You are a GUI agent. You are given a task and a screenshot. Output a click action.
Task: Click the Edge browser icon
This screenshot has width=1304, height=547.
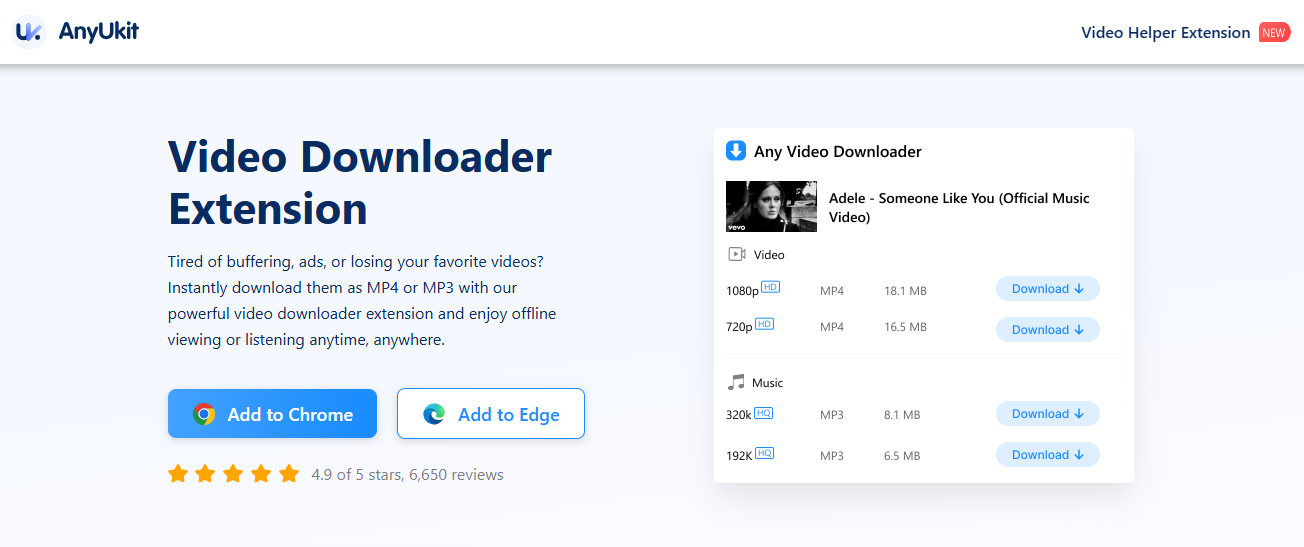coord(434,414)
